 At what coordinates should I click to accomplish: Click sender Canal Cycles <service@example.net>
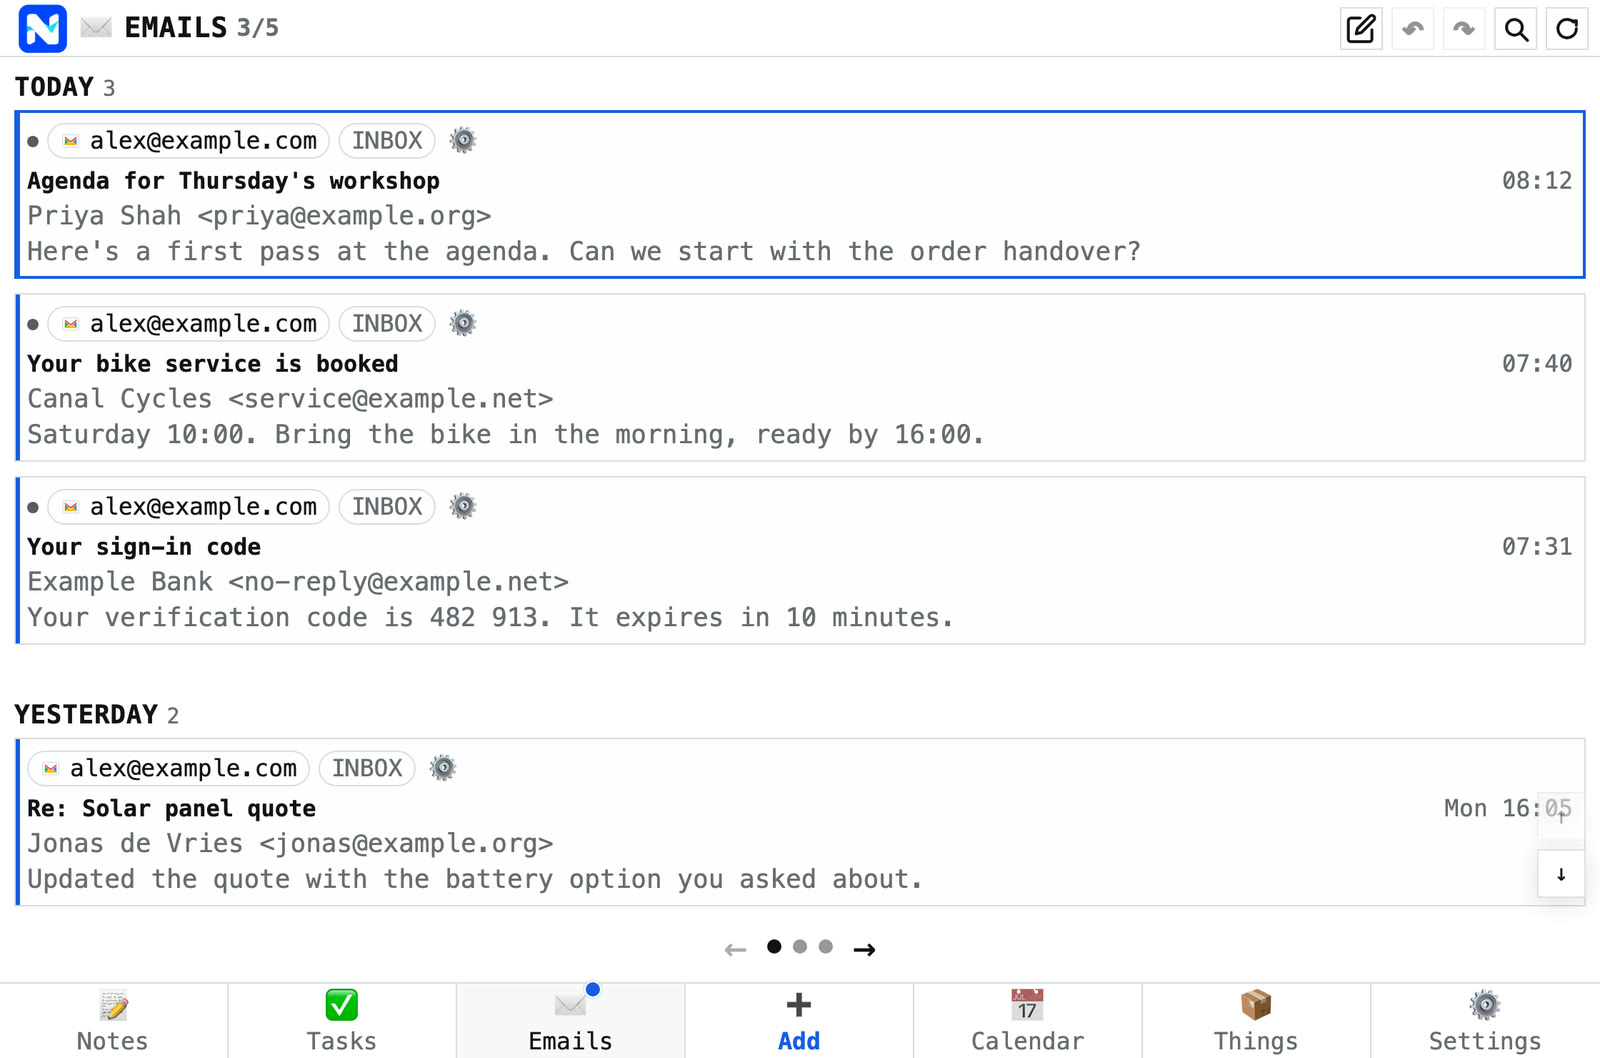290,399
